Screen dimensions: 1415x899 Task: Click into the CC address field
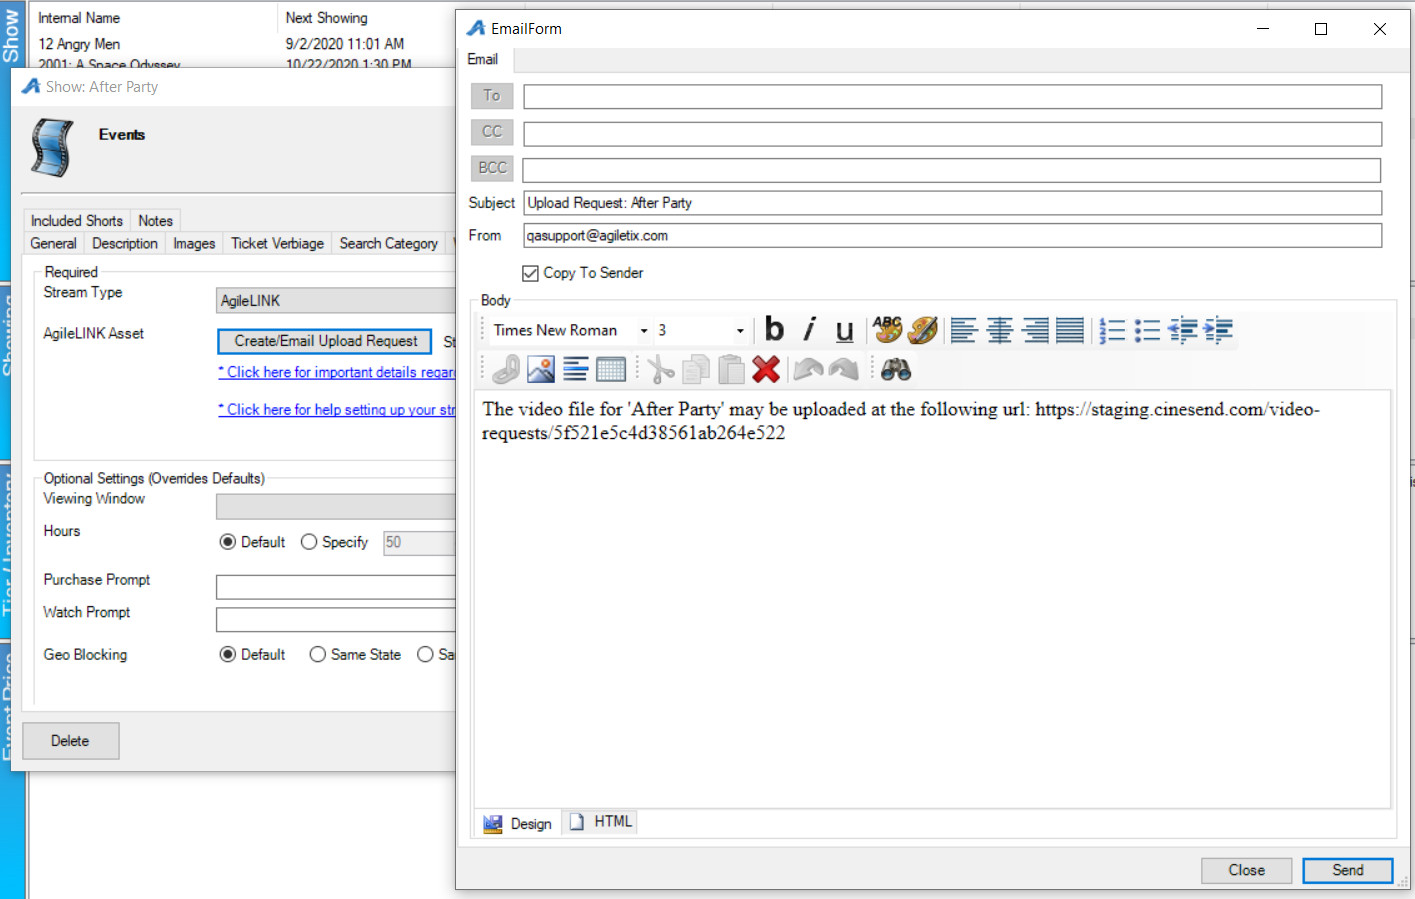pyautogui.click(x=953, y=134)
